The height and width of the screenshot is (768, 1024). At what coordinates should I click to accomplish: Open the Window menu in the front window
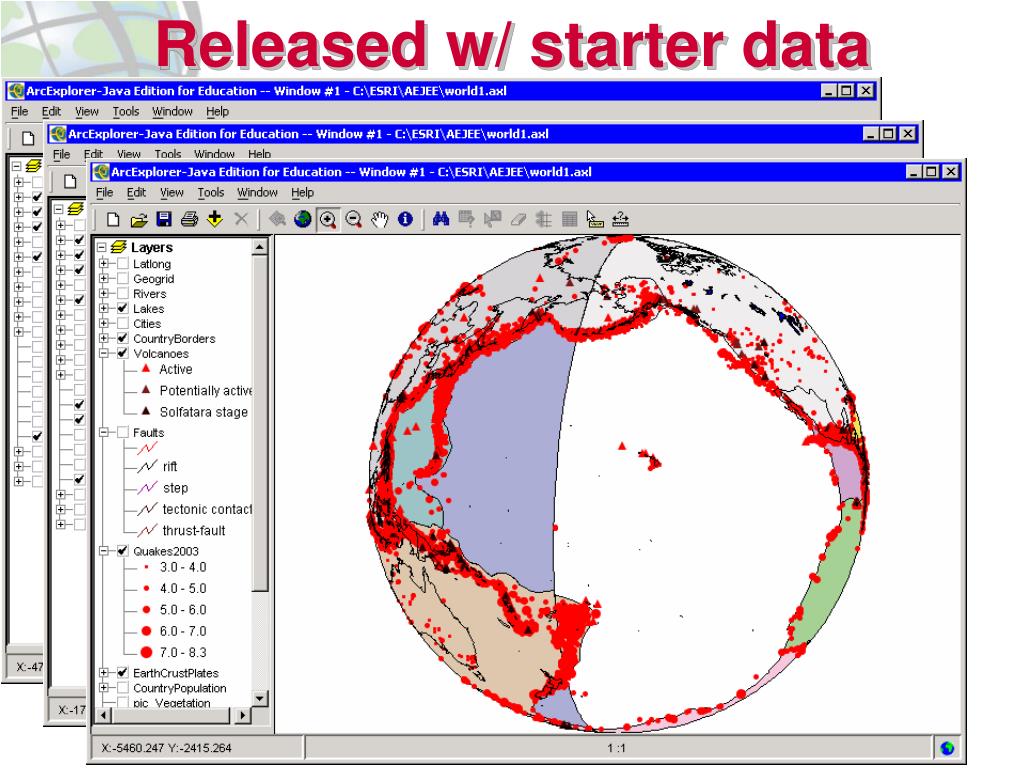(257, 193)
